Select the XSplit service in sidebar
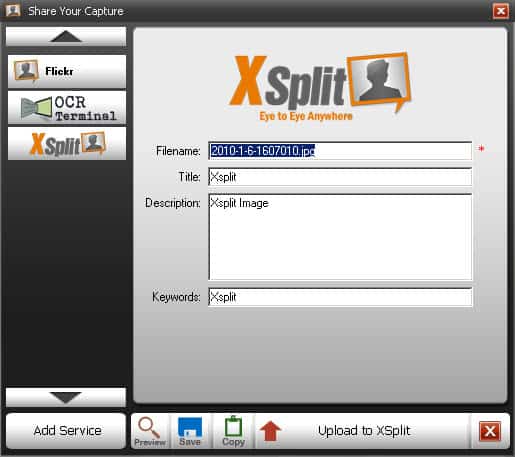Viewport: 515px width, 457px height. (x=67, y=144)
